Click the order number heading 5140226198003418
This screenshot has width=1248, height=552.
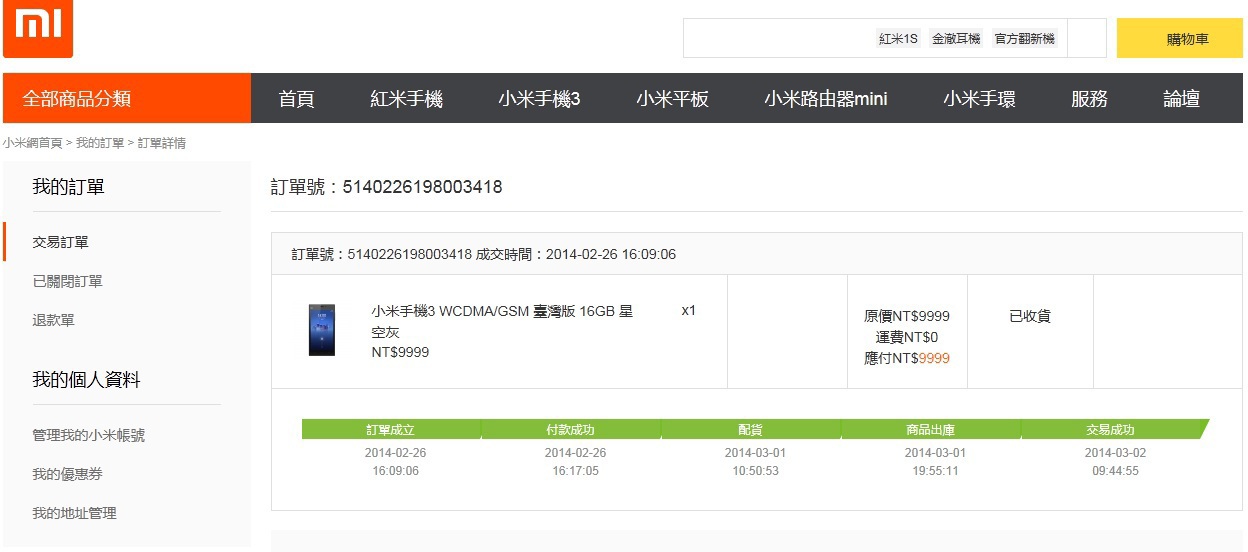pos(386,187)
